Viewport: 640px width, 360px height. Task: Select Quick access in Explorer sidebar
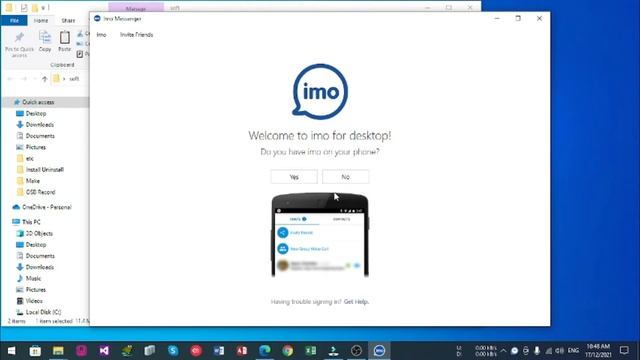point(38,102)
